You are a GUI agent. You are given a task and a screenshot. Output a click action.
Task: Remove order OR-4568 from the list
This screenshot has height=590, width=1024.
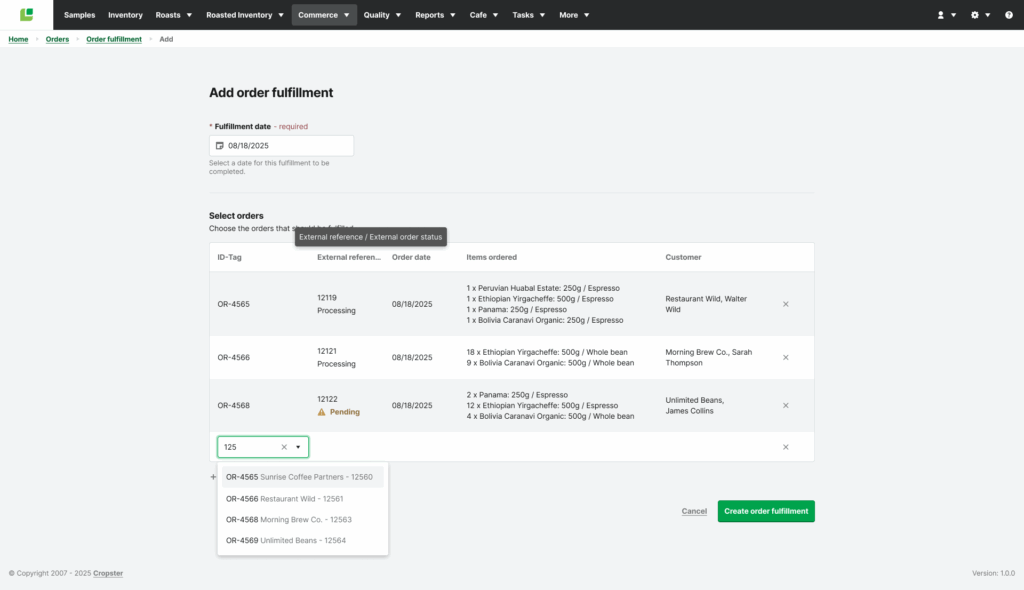tap(786, 405)
